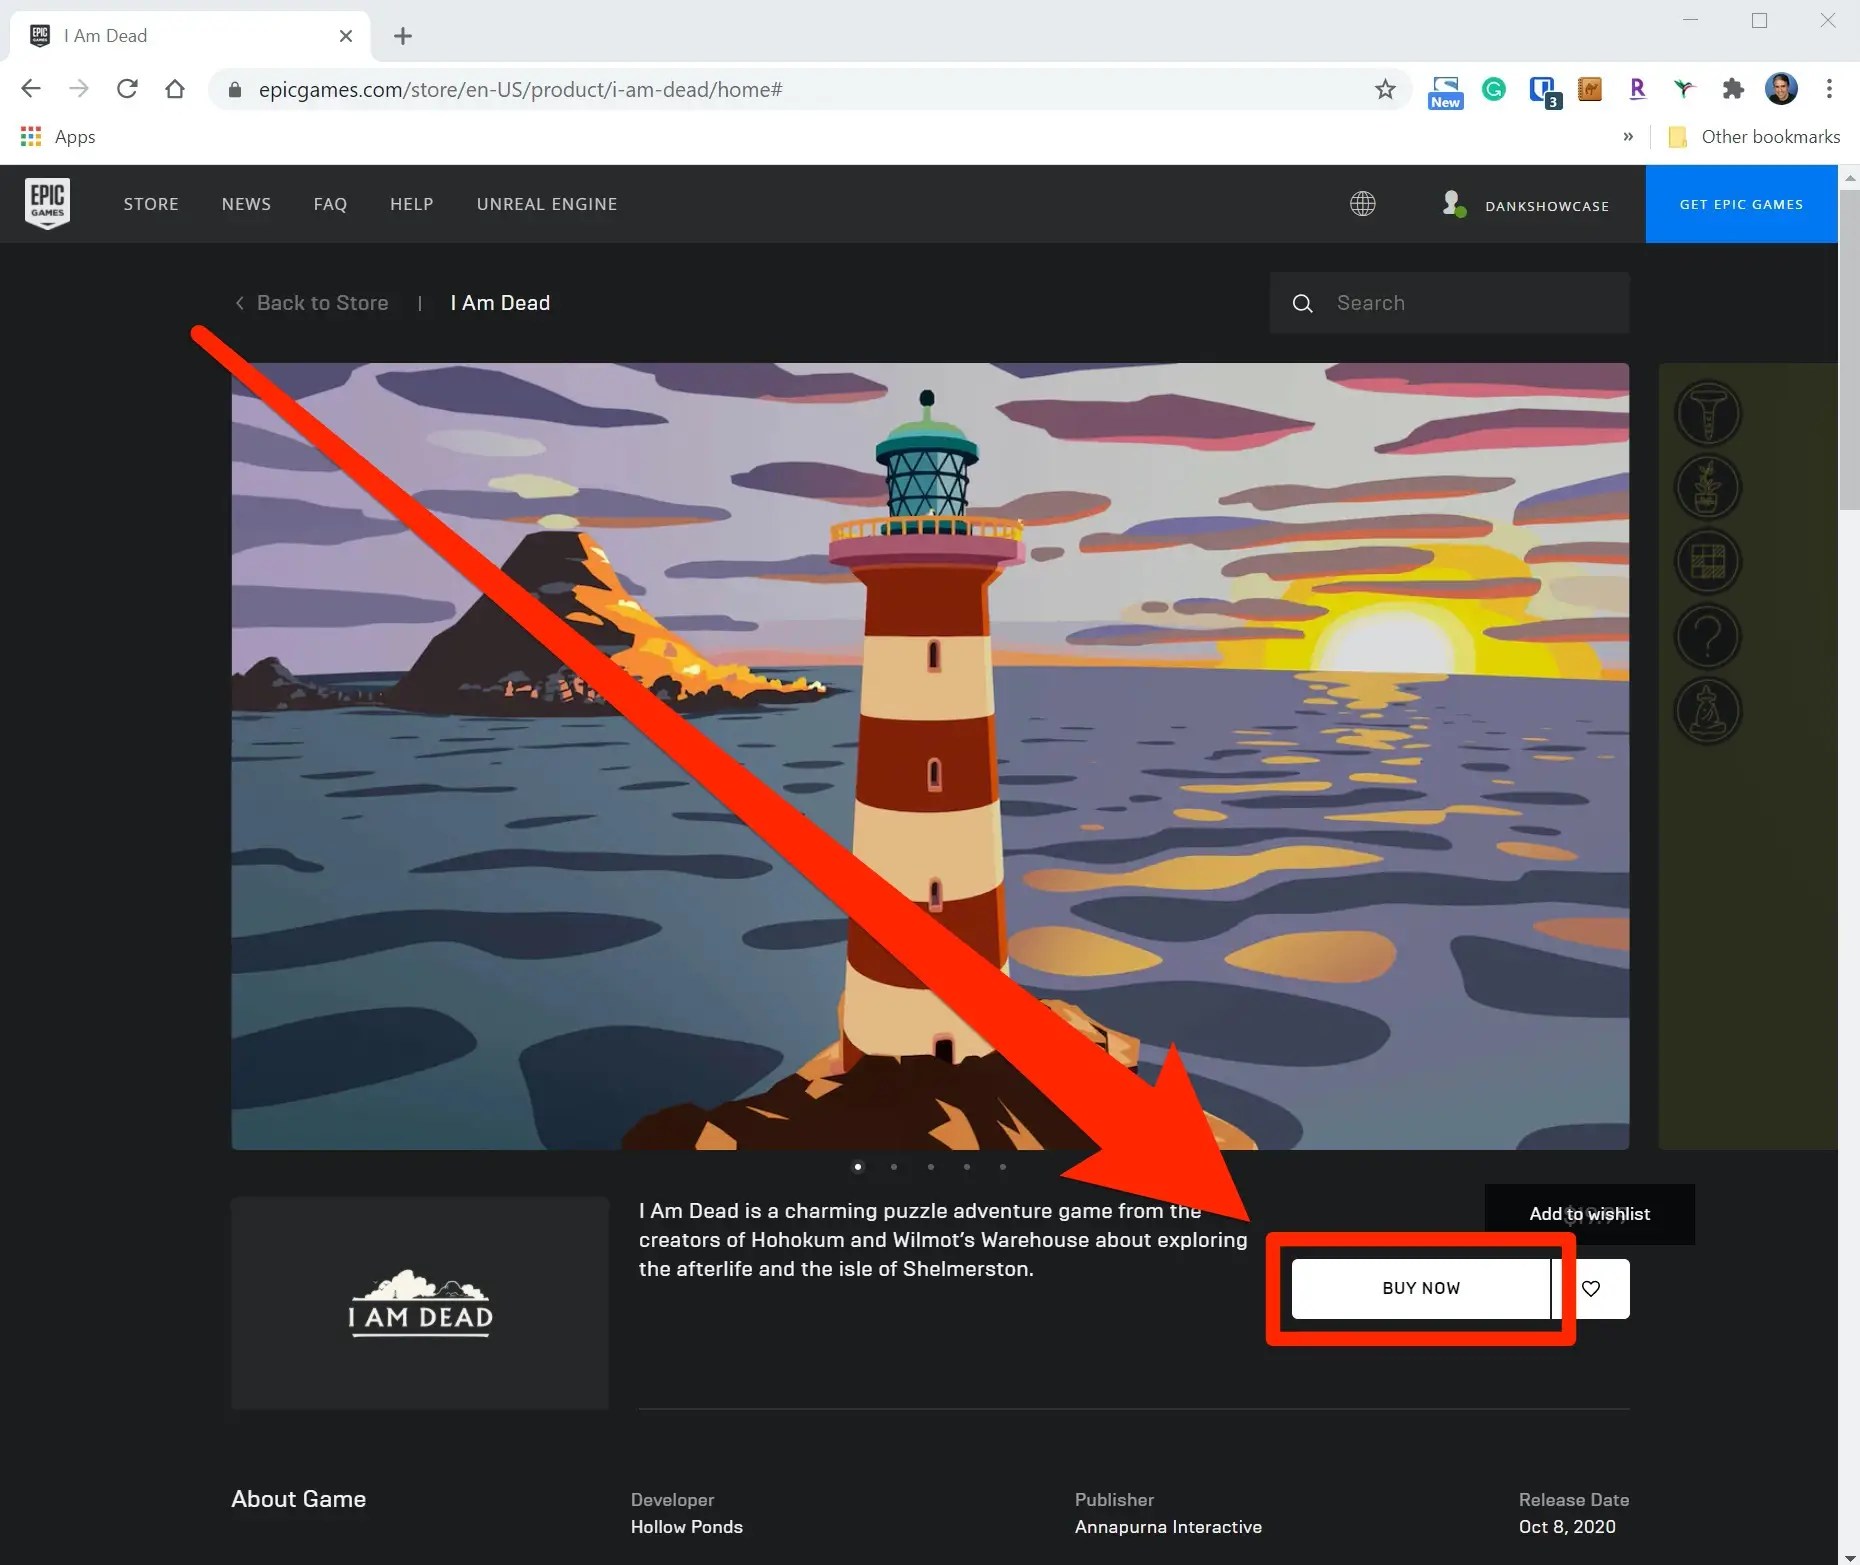Click the next carousel slide preview

click(1748, 756)
